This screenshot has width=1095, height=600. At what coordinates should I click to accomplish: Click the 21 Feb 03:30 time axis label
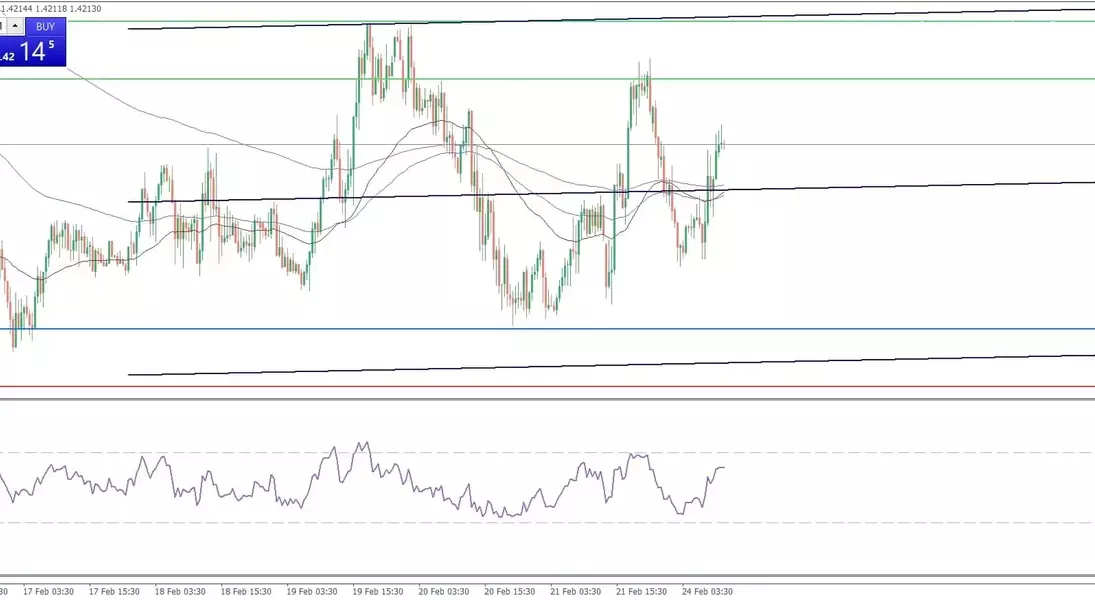pos(577,592)
